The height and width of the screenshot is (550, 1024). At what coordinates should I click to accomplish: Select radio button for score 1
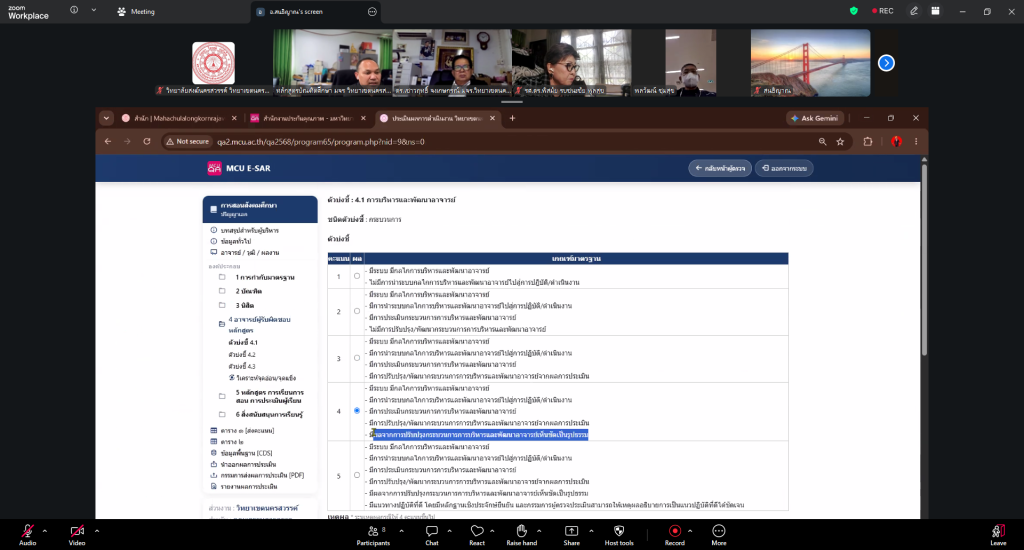pos(357,276)
